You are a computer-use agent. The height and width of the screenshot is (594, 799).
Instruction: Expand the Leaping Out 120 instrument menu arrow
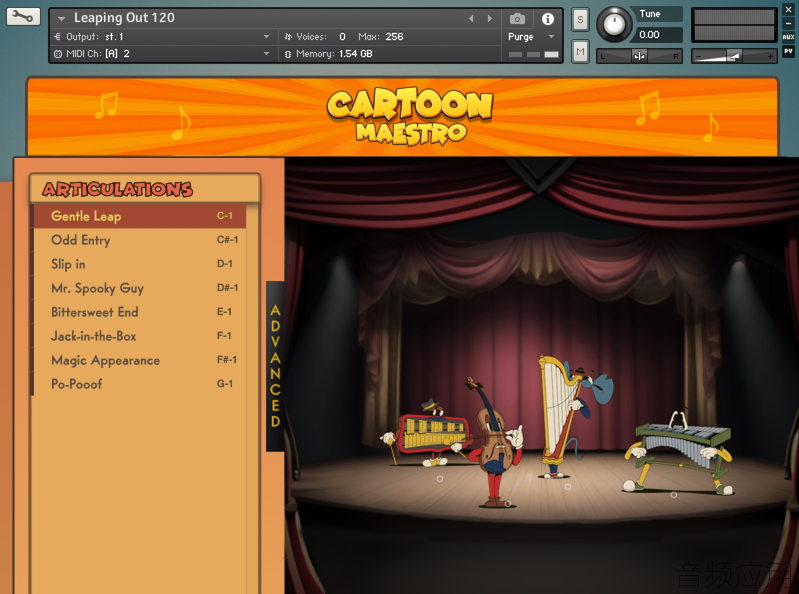[x=62, y=19]
